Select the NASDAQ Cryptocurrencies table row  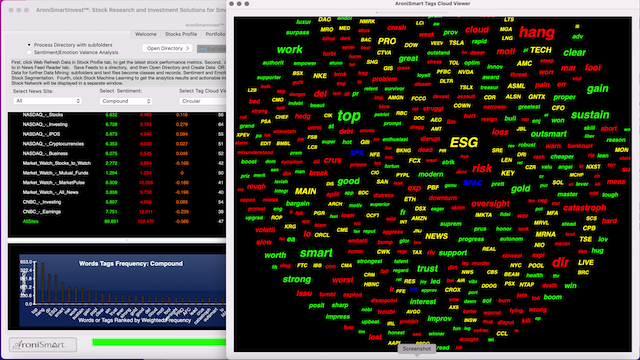pos(117,144)
